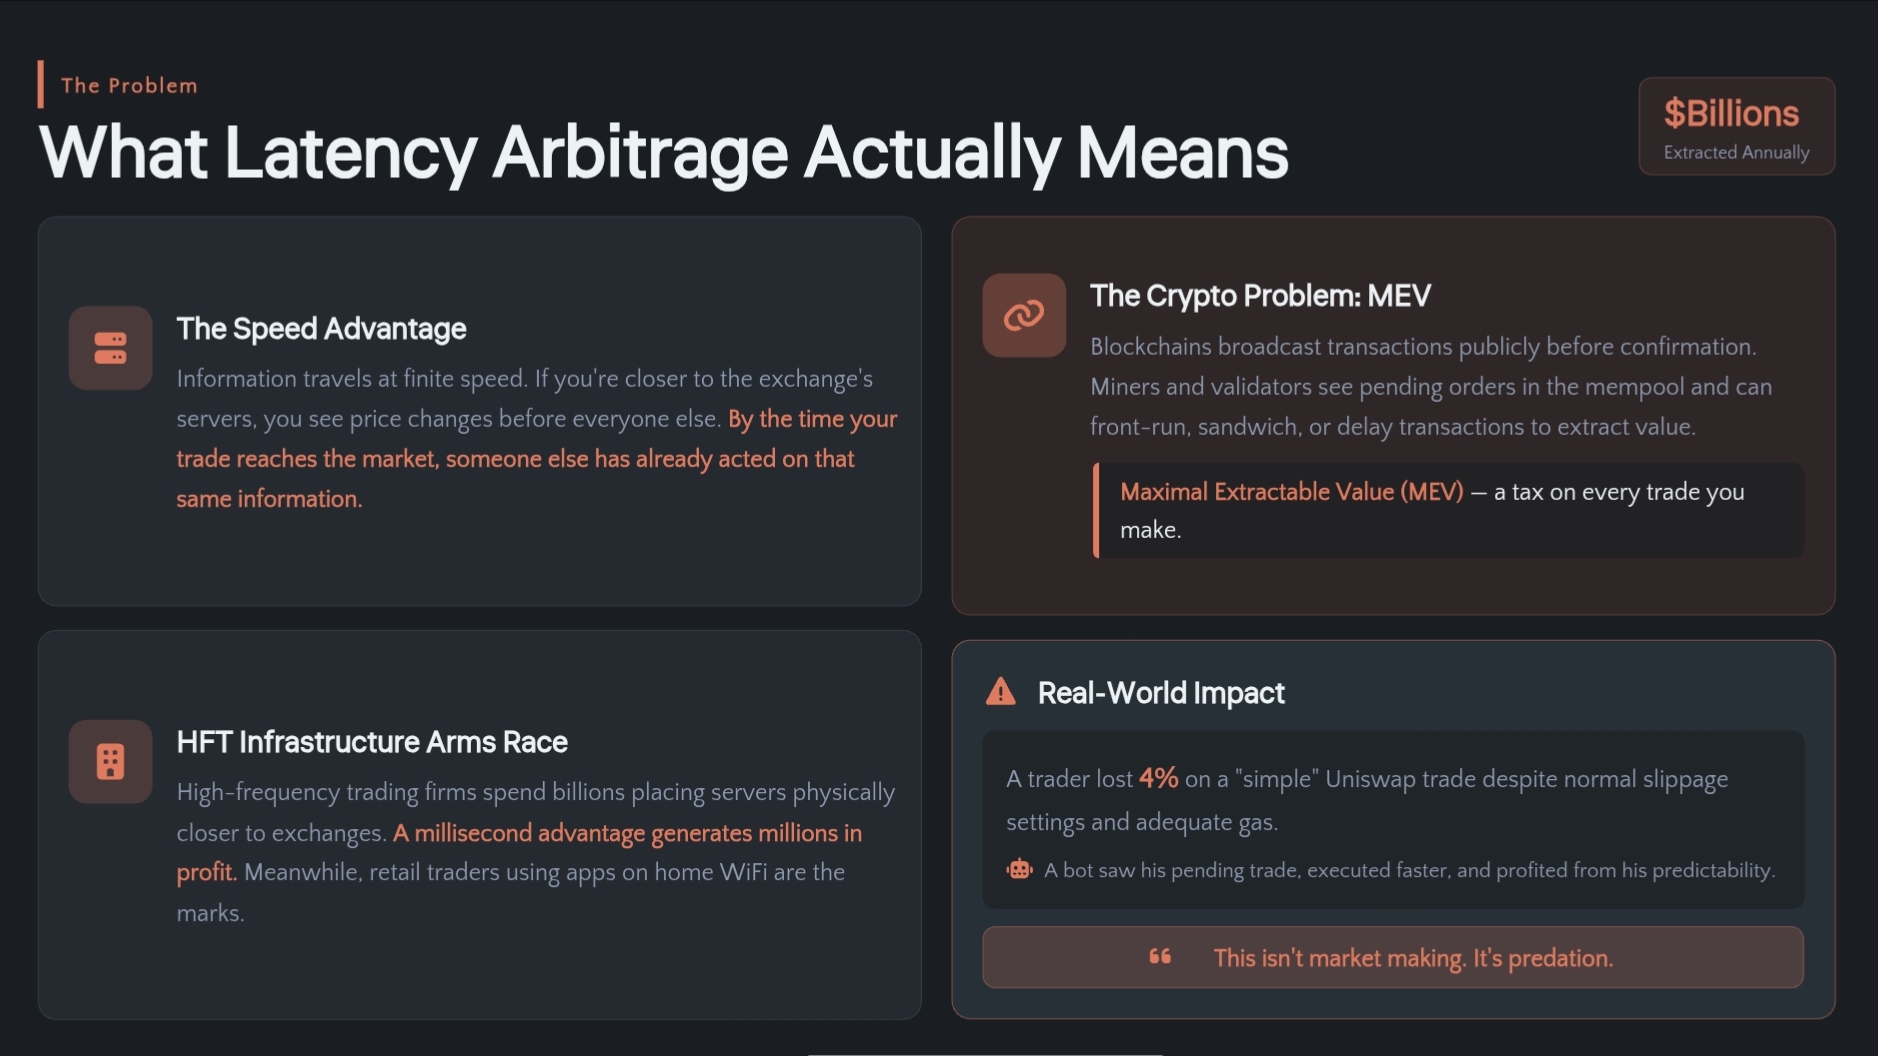Click The Crypto Problem: MEV heading
The image size is (1878, 1056).
tap(1260, 295)
